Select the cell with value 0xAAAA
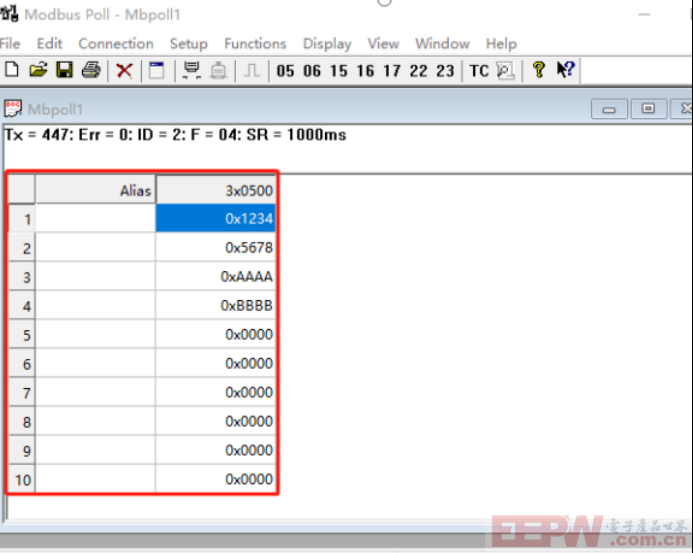 click(216, 276)
